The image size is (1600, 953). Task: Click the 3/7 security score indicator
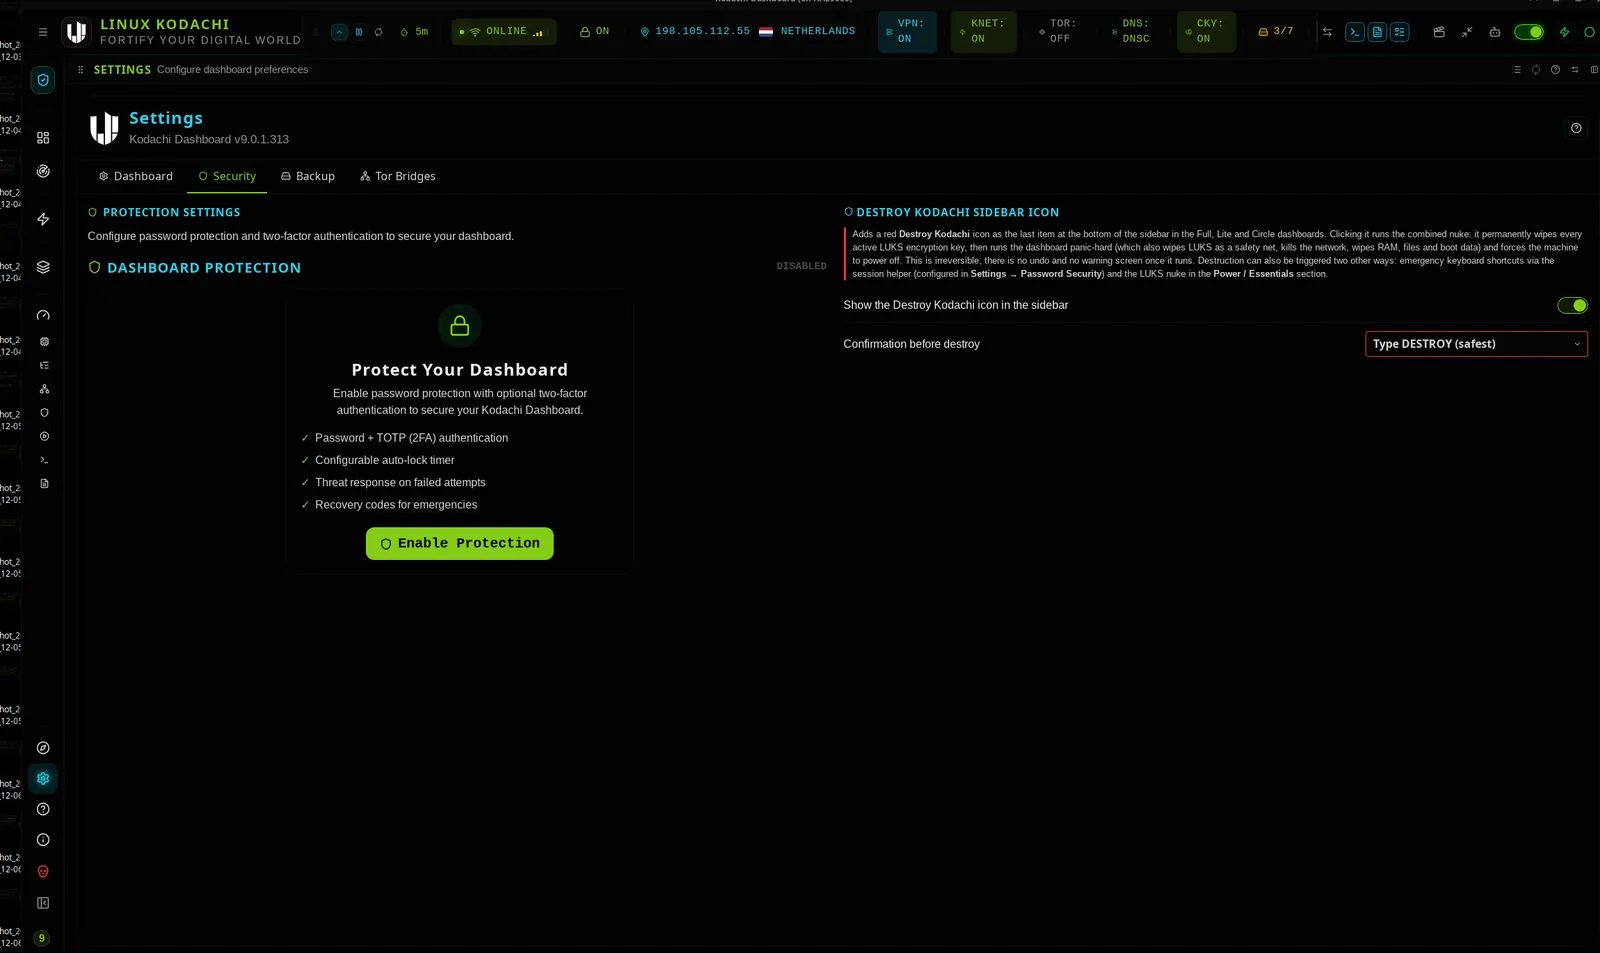(x=1276, y=32)
